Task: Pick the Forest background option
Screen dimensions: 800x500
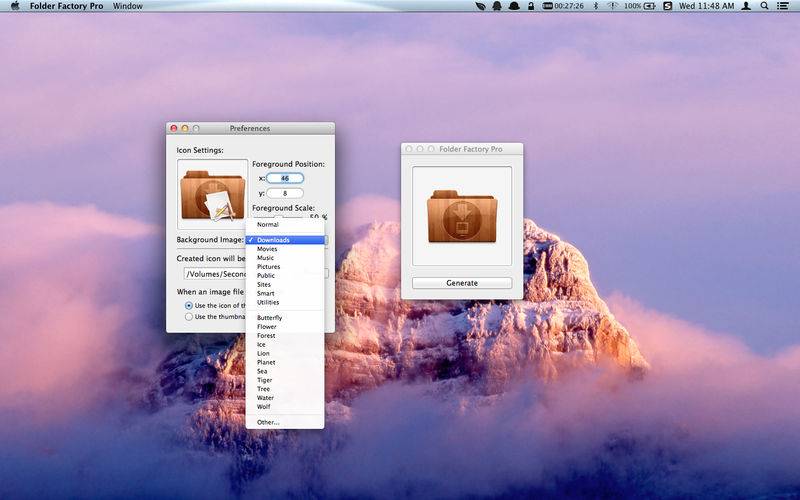Action: (285, 336)
